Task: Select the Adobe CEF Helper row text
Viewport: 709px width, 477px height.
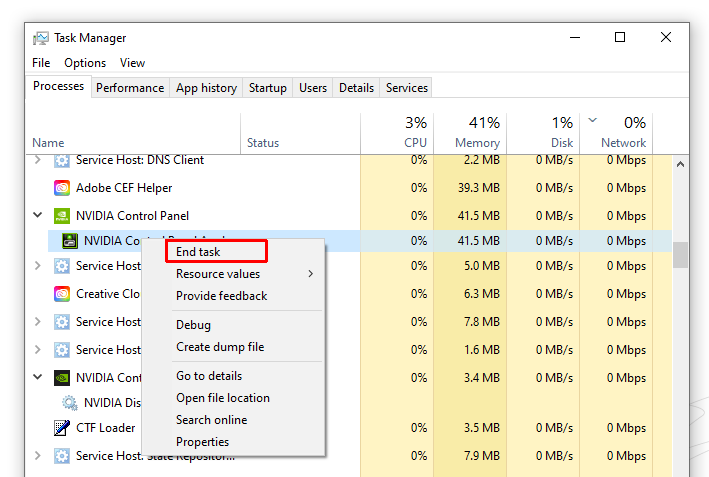Action: pos(124,188)
